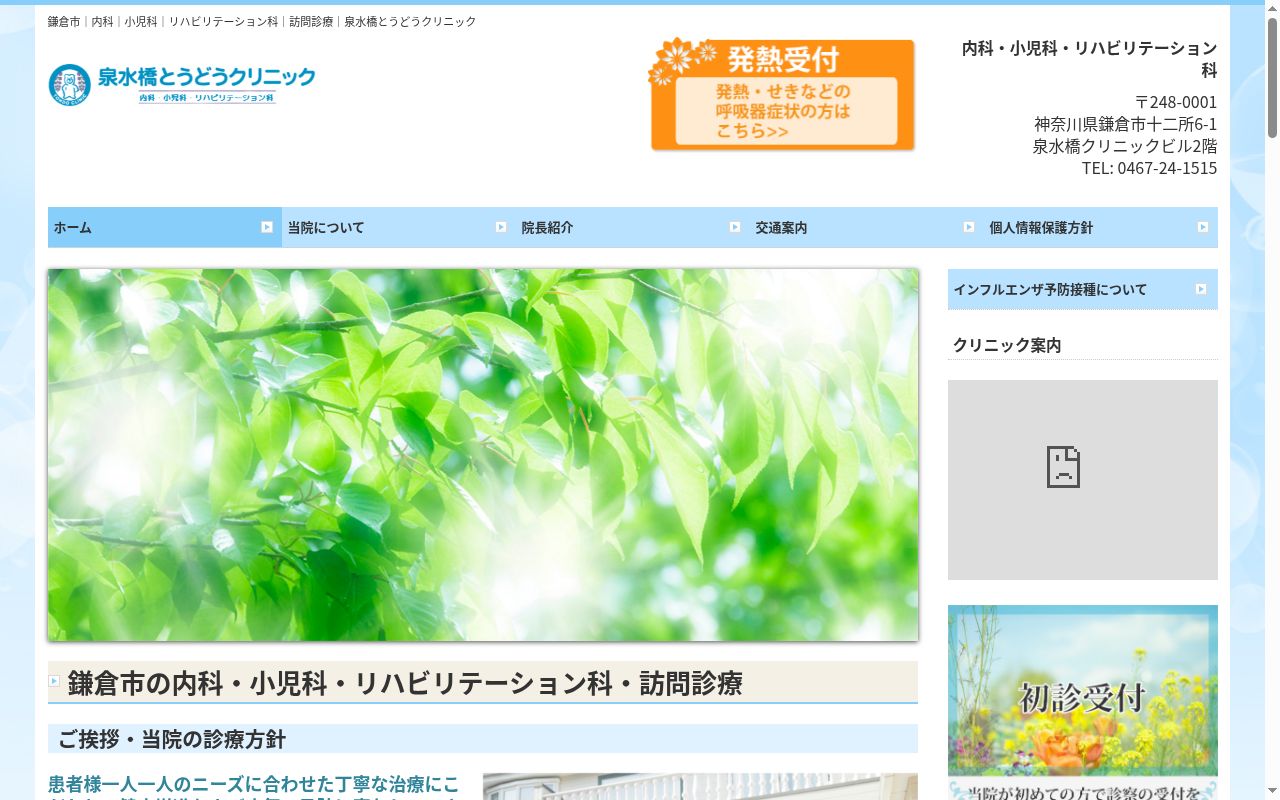This screenshot has height=800, width=1280.
Task: Click the arrow icon beside ホーム
Action: point(267,227)
